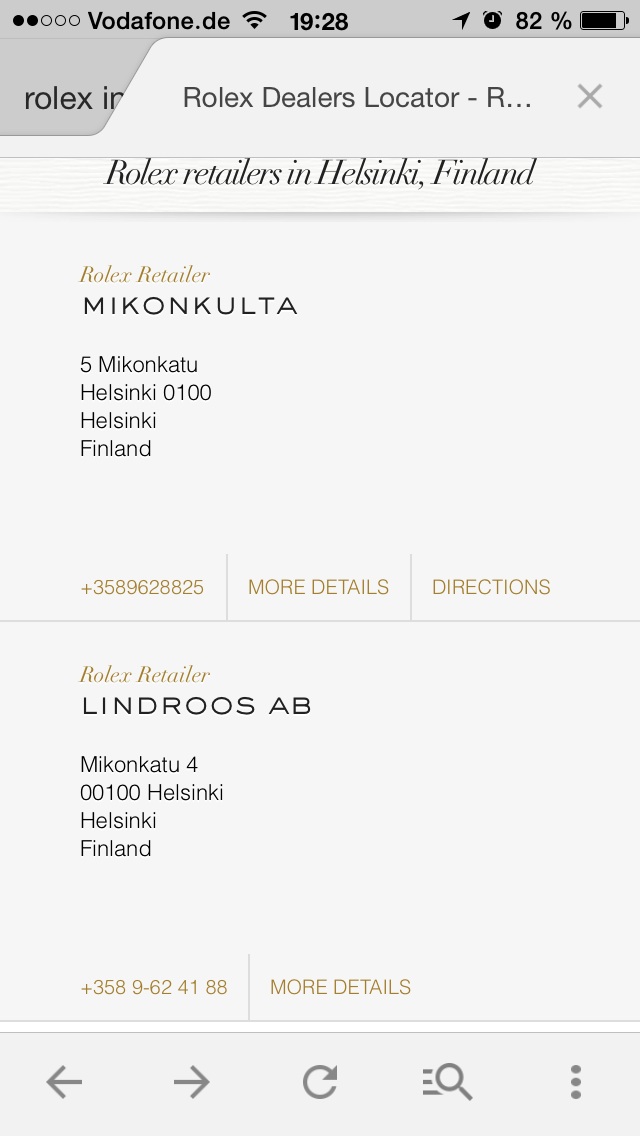Open the three-dot browser menu
The height and width of the screenshot is (1136, 640).
click(x=575, y=1081)
